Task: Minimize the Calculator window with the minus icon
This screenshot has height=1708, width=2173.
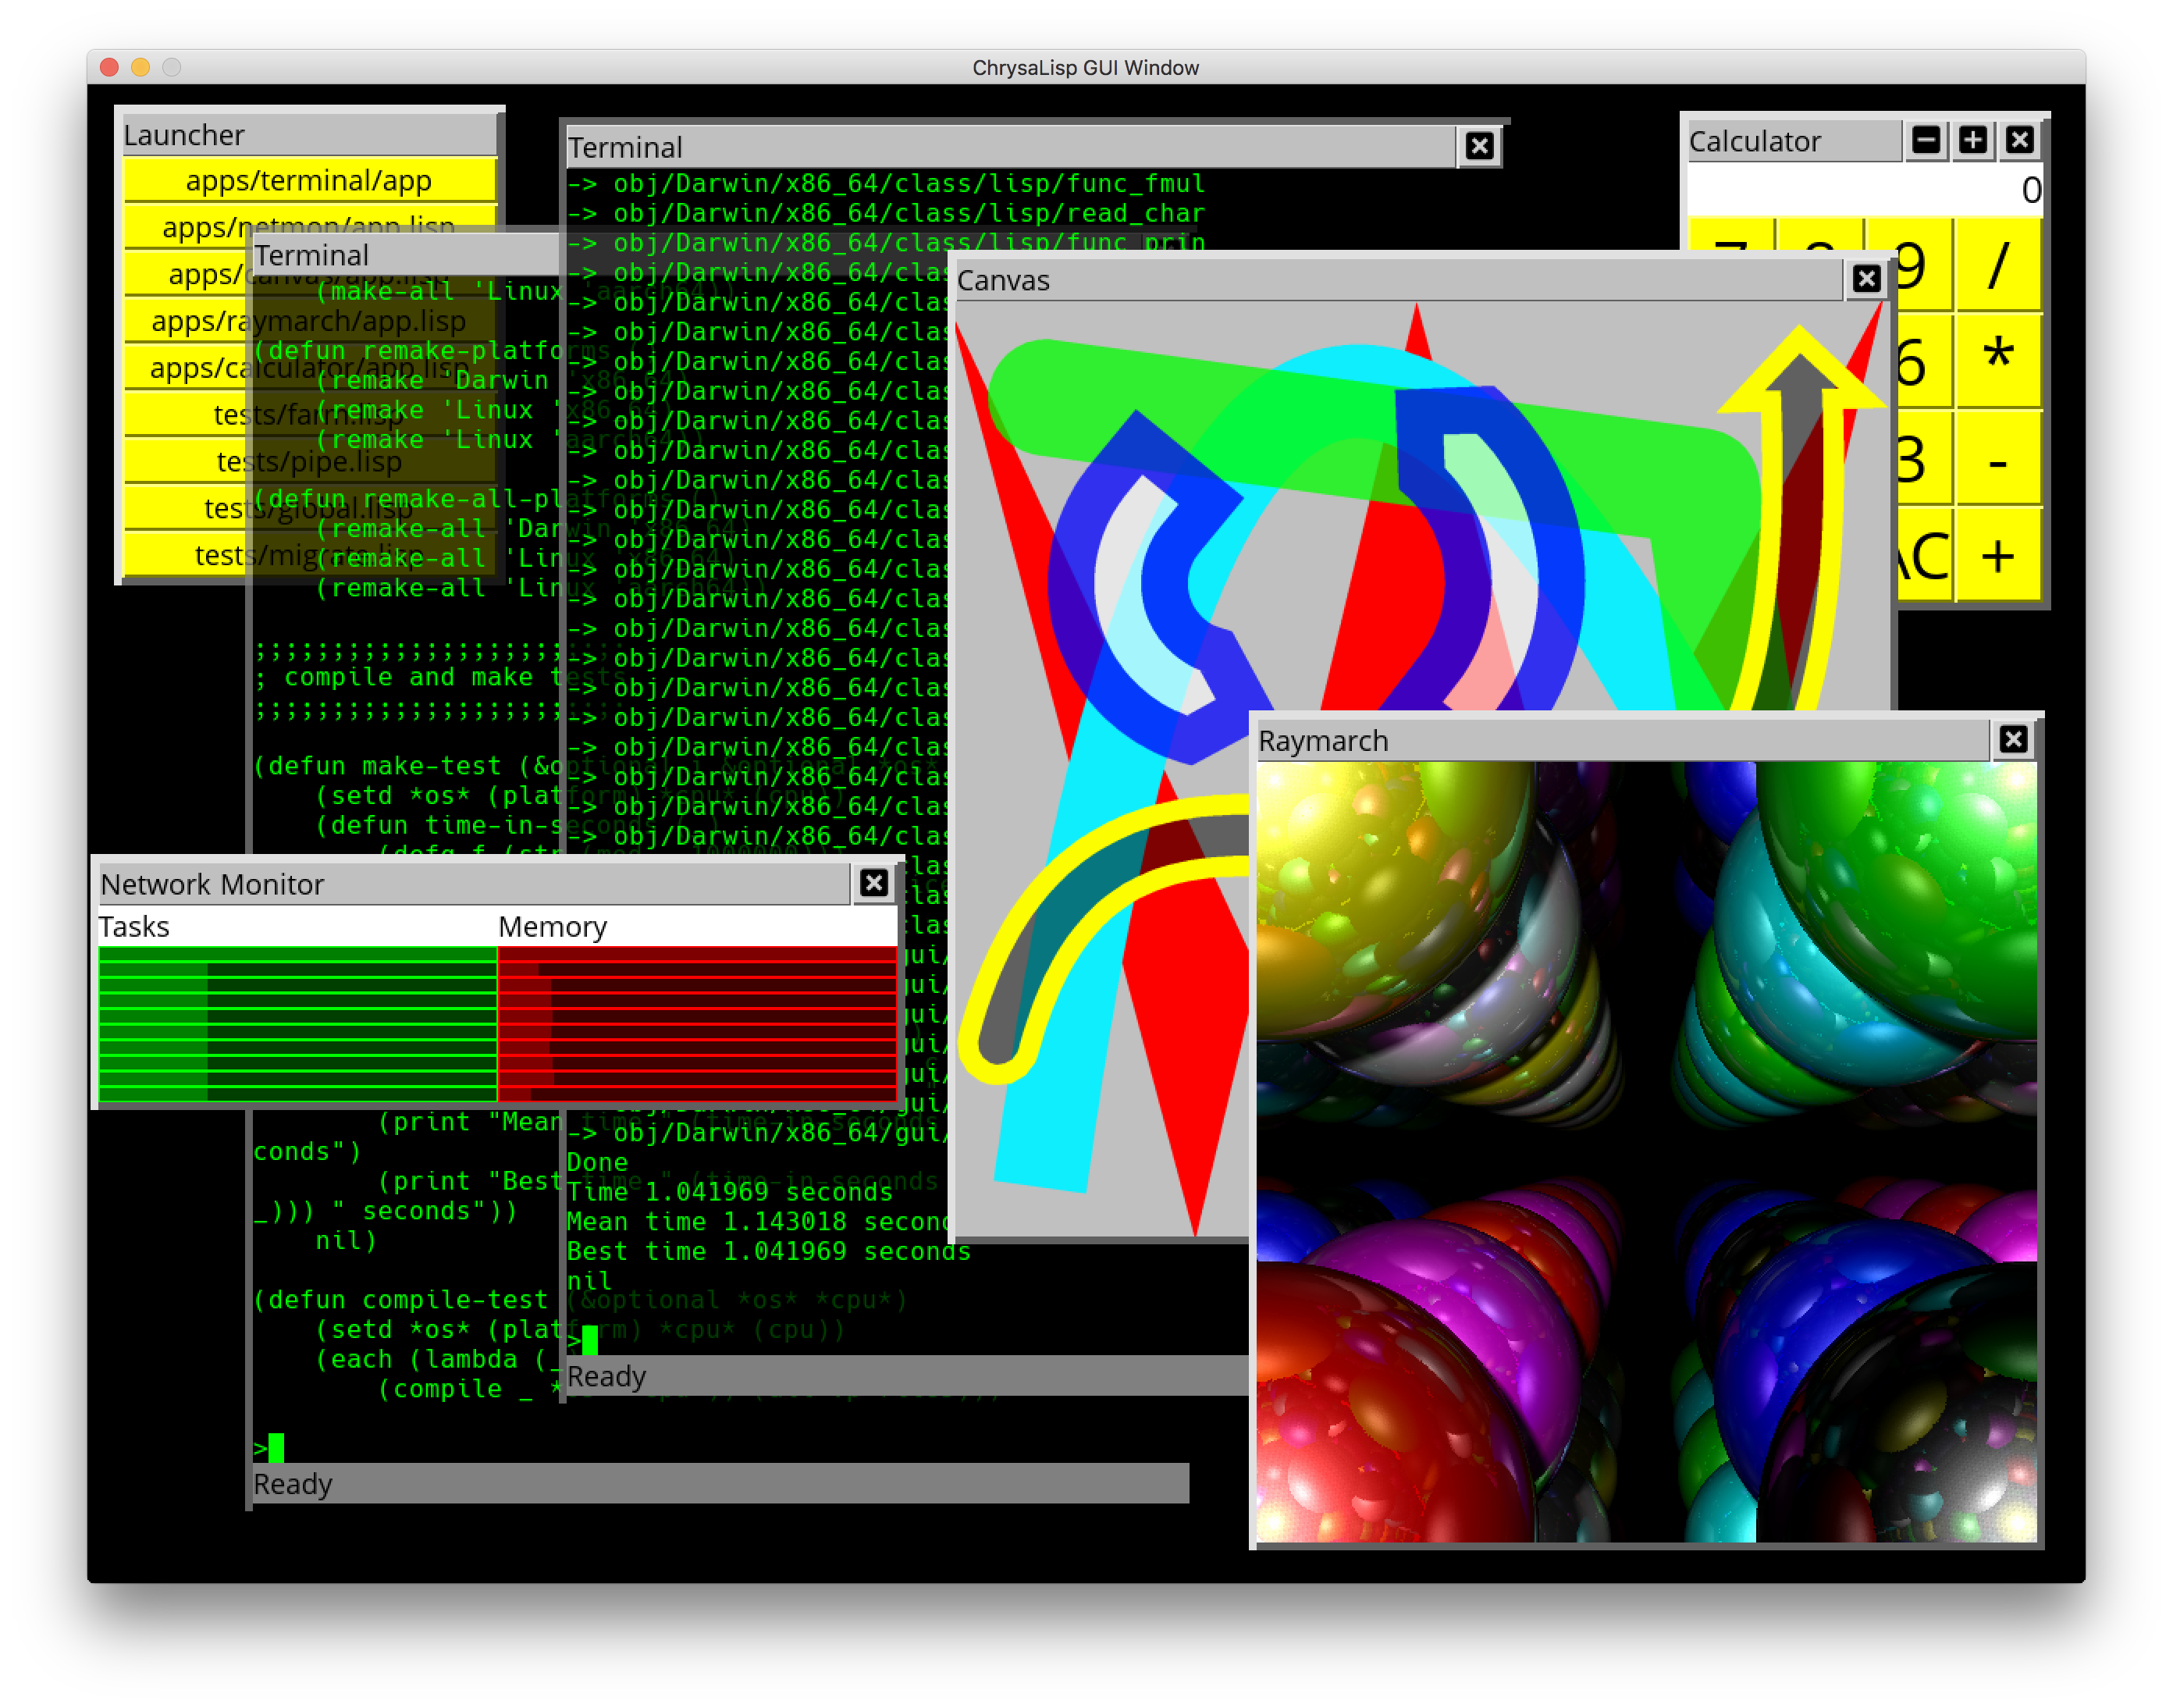Action: (1925, 140)
